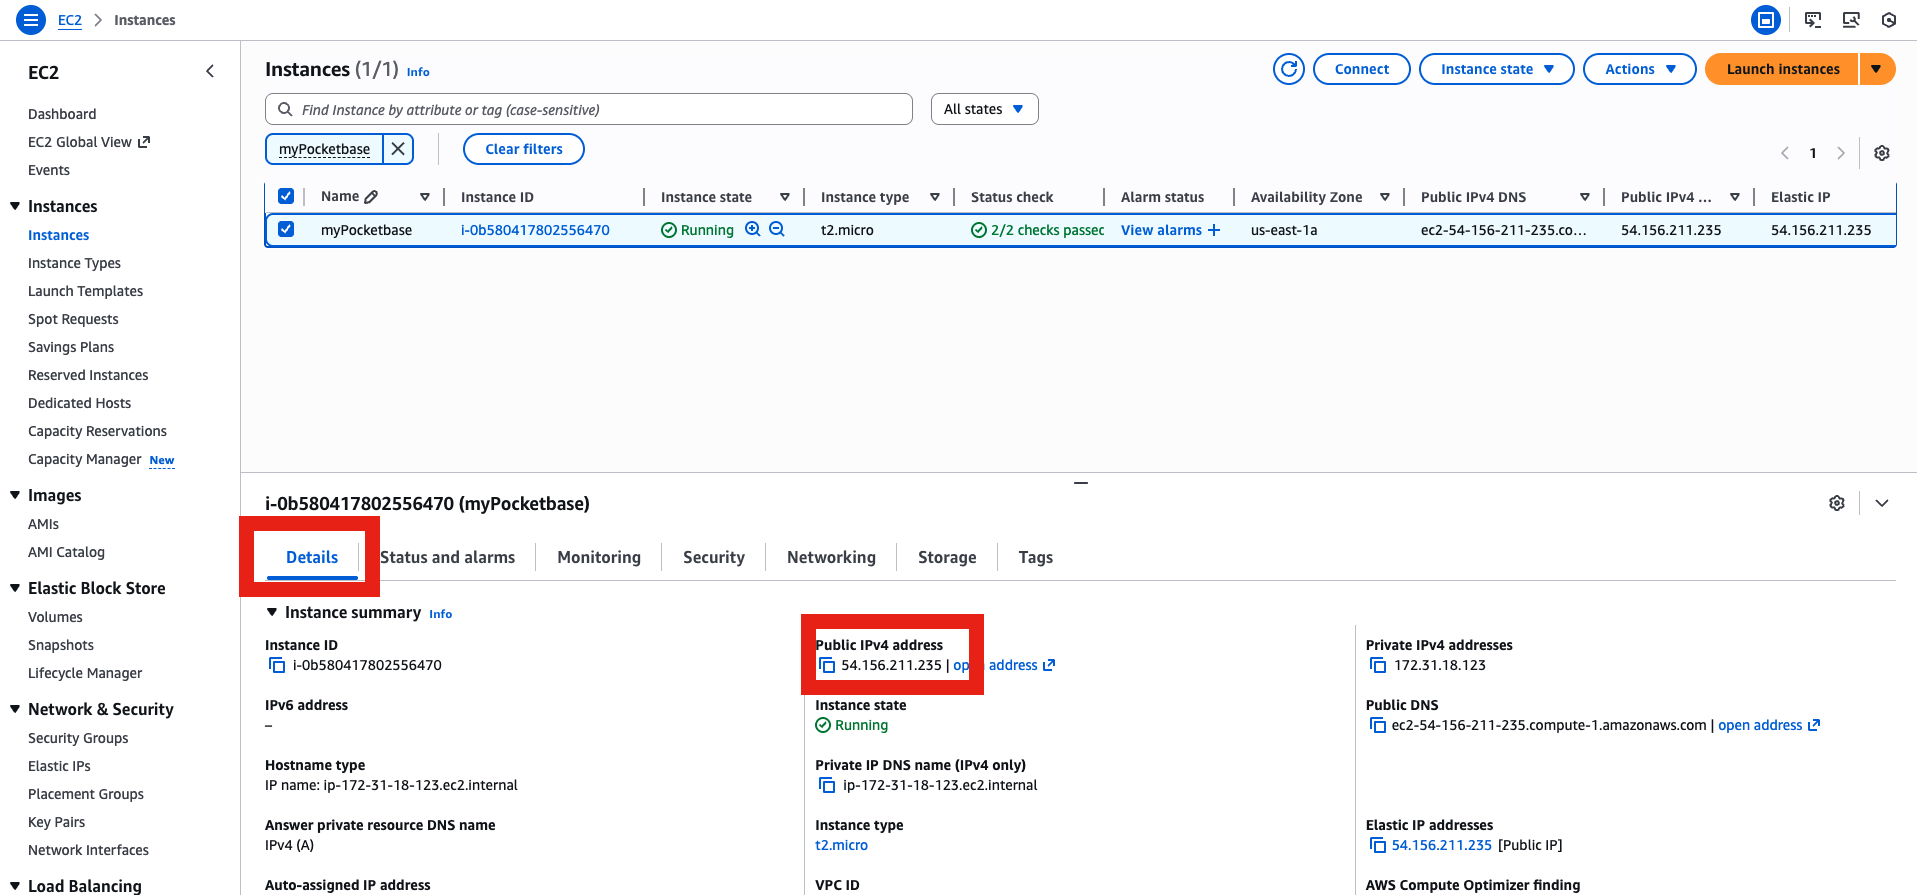This screenshot has width=1917, height=895.
Task: Click the Instance summary Info link
Action: pyautogui.click(x=440, y=614)
